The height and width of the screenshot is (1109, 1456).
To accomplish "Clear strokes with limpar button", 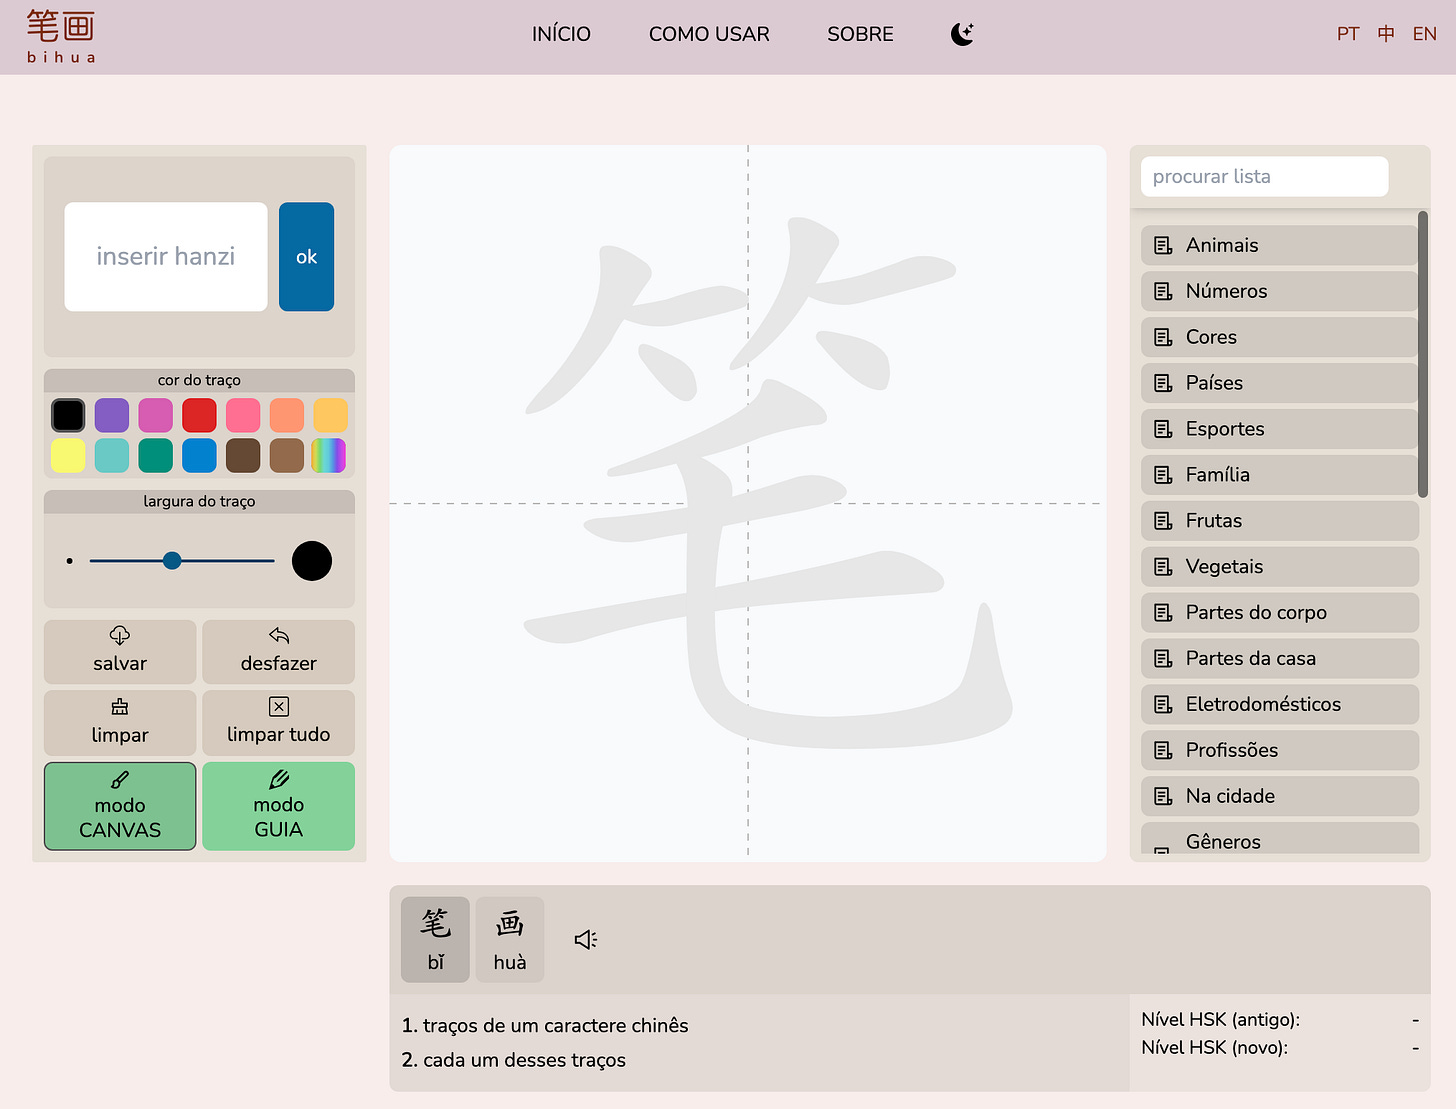I will [120, 723].
